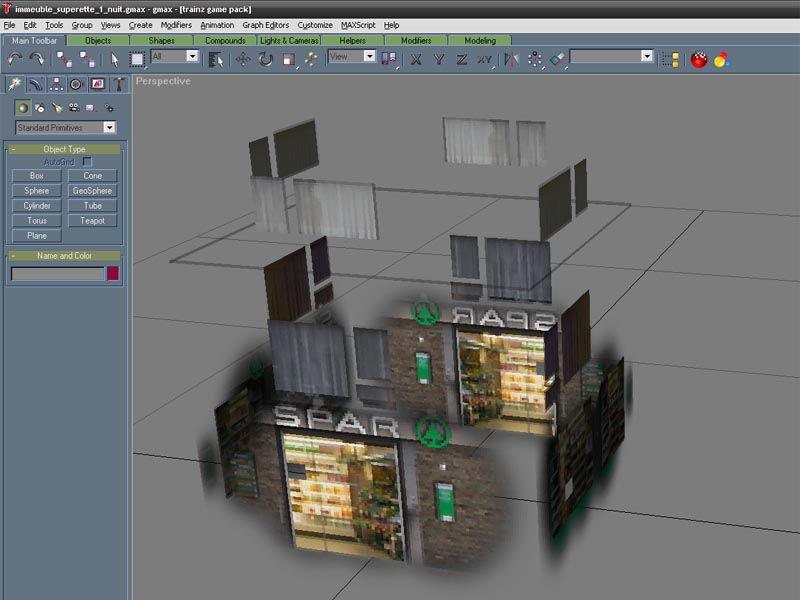Toggle restrict to Z axis constraint

point(462,59)
